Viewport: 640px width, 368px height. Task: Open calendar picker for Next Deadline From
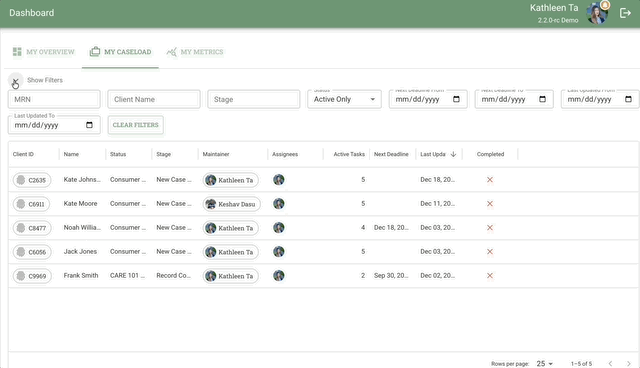point(456,99)
